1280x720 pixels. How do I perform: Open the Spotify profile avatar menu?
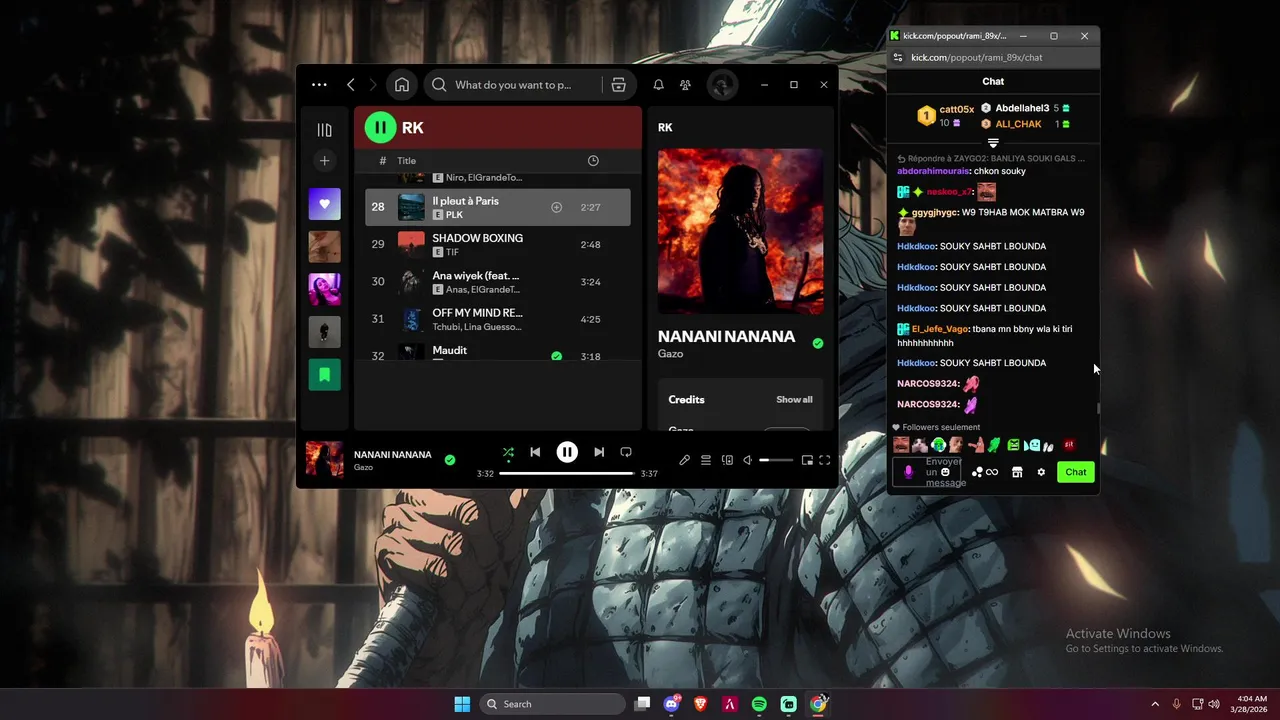722,85
